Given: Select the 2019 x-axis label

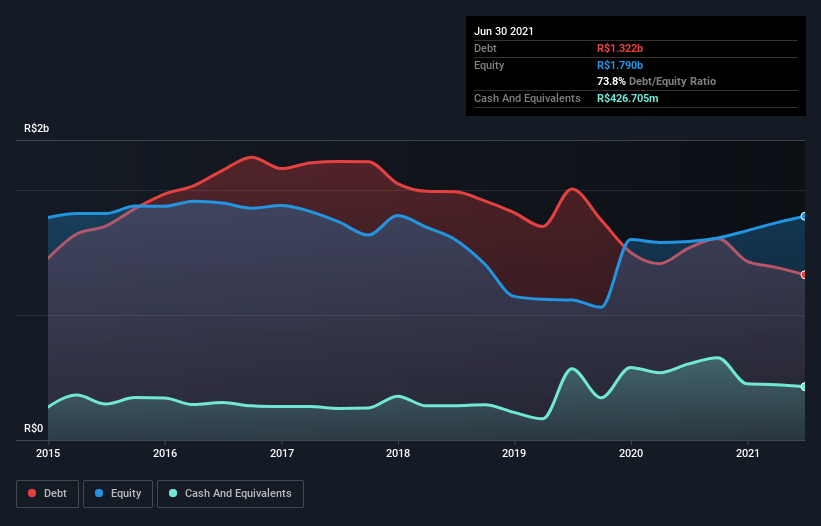Looking at the screenshot, I should (514, 453).
